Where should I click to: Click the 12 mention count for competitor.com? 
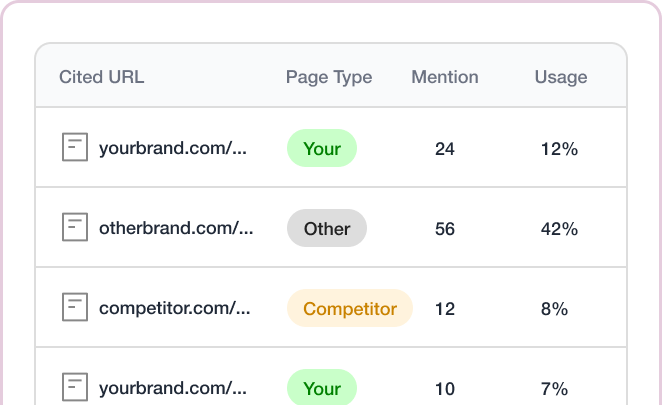click(x=445, y=309)
